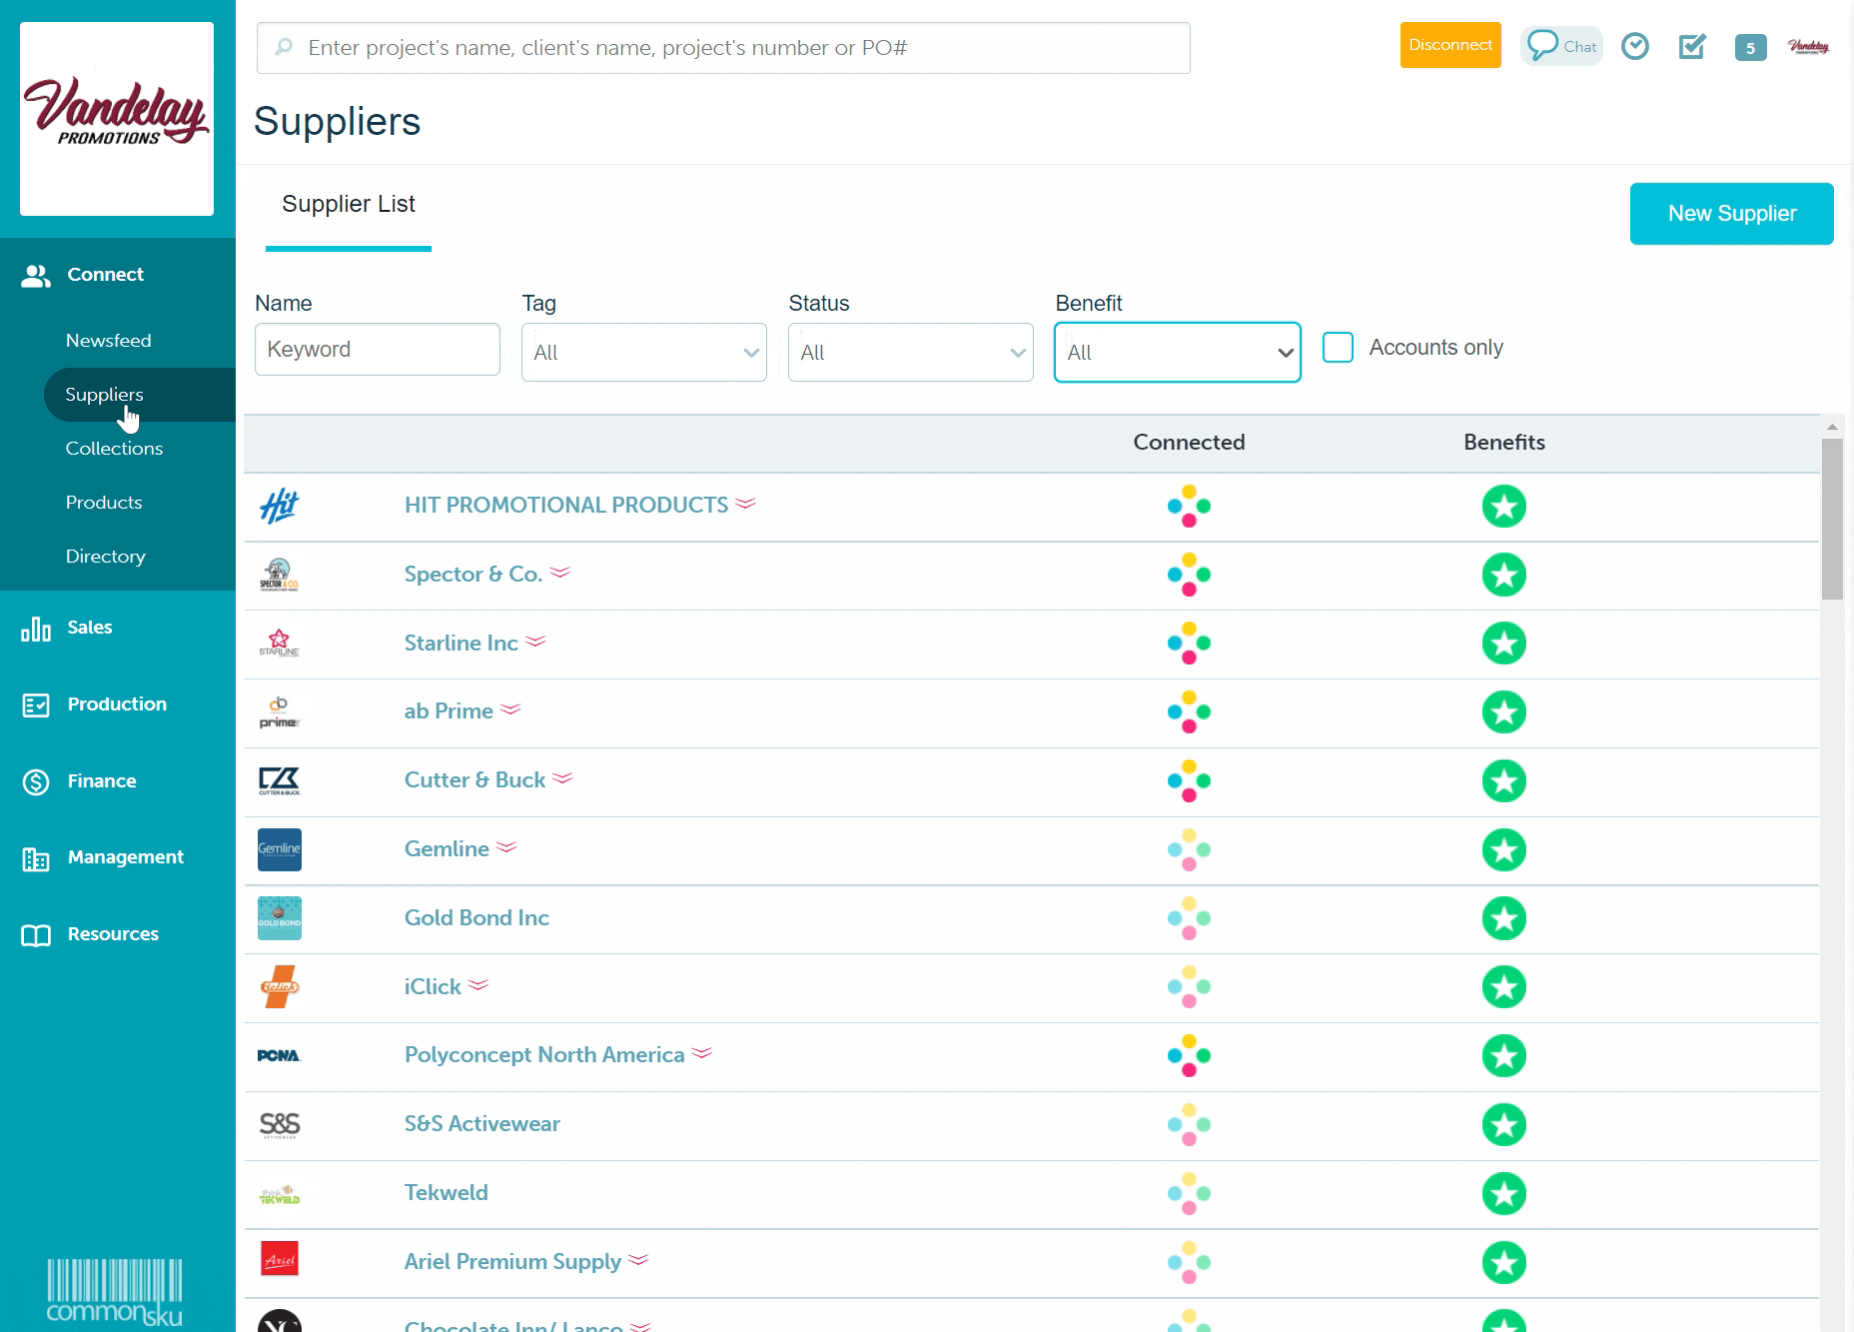This screenshot has height=1332, width=1854.
Task: Open the Tag filter dropdown
Action: 643,352
